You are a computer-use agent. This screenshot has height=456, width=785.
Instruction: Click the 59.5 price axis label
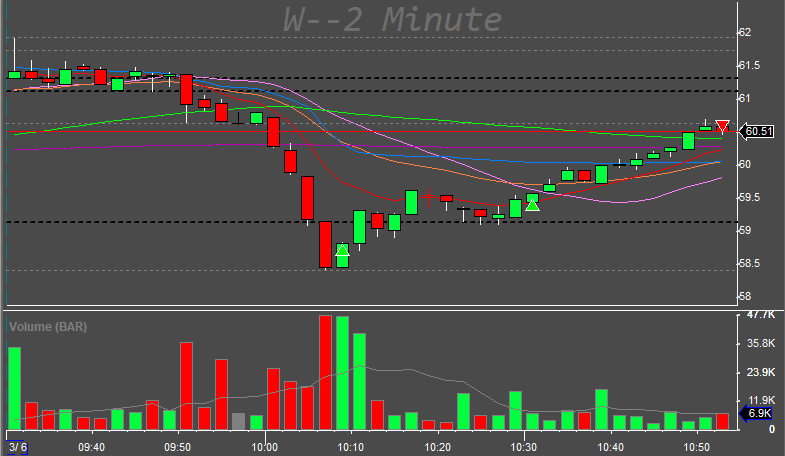(749, 197)
